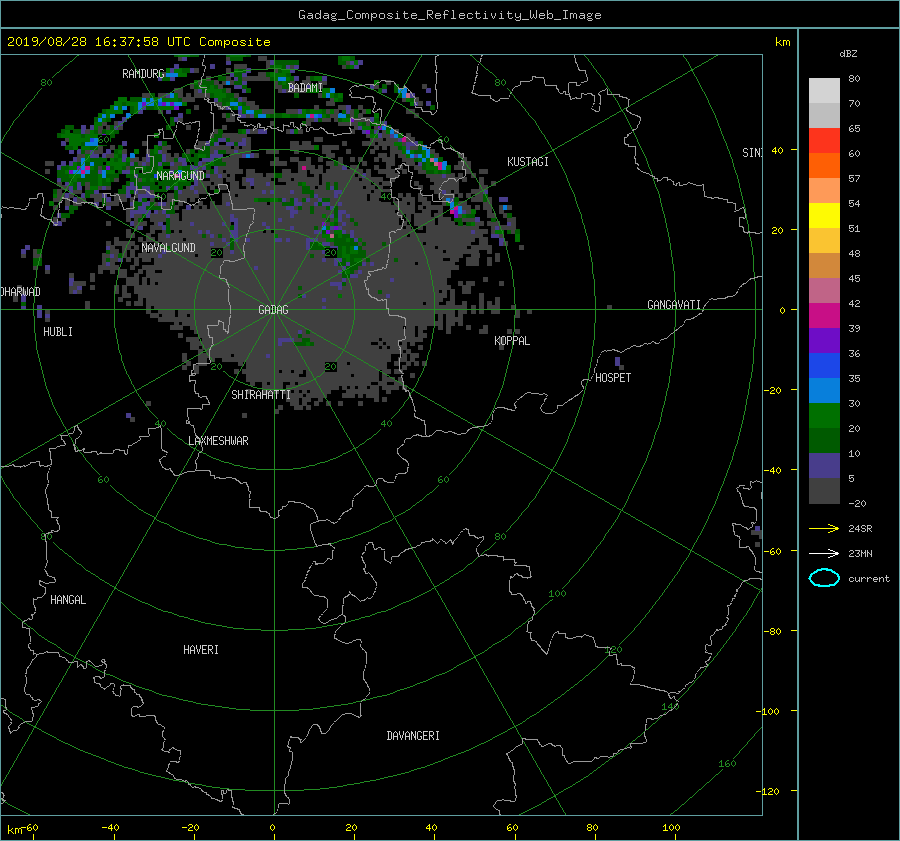Select the red 60-65 dBZ legend swatch
Image resolution: width=900 pixels, height=841 pixels.
coord(824,141)
